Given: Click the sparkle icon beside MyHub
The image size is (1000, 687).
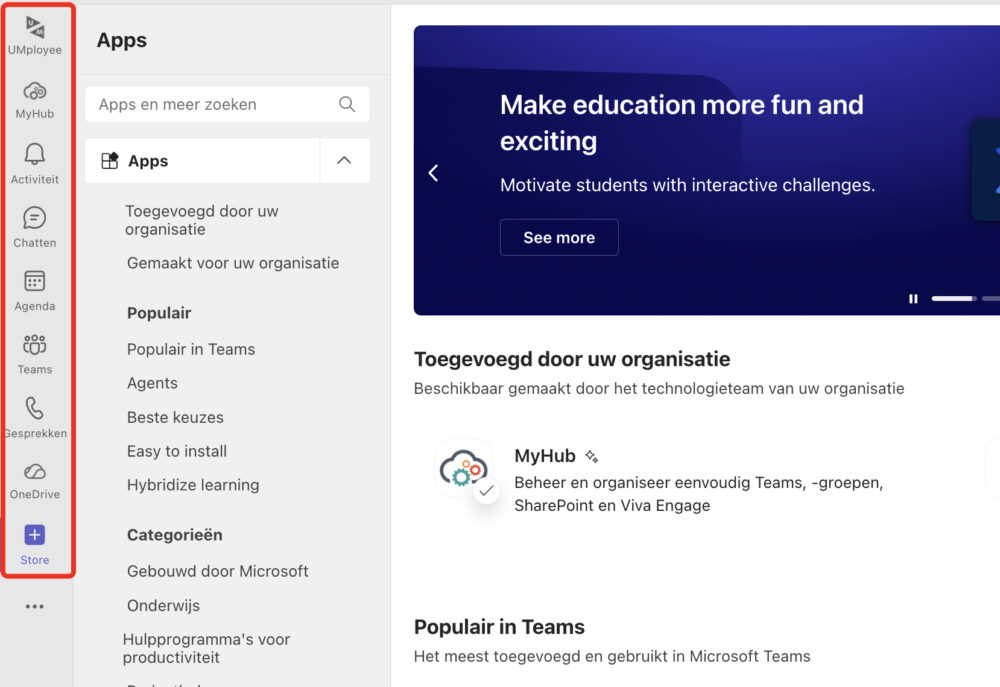Looking at the screenshot, I should [x=591, y=456].
